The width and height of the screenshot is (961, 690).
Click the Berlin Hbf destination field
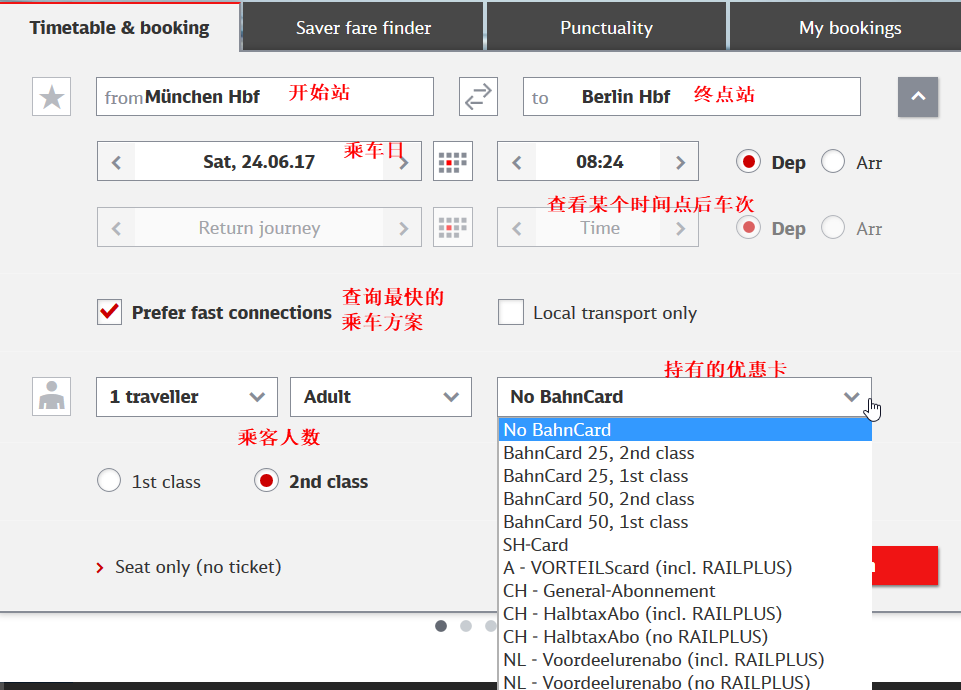tap(691, 97)
